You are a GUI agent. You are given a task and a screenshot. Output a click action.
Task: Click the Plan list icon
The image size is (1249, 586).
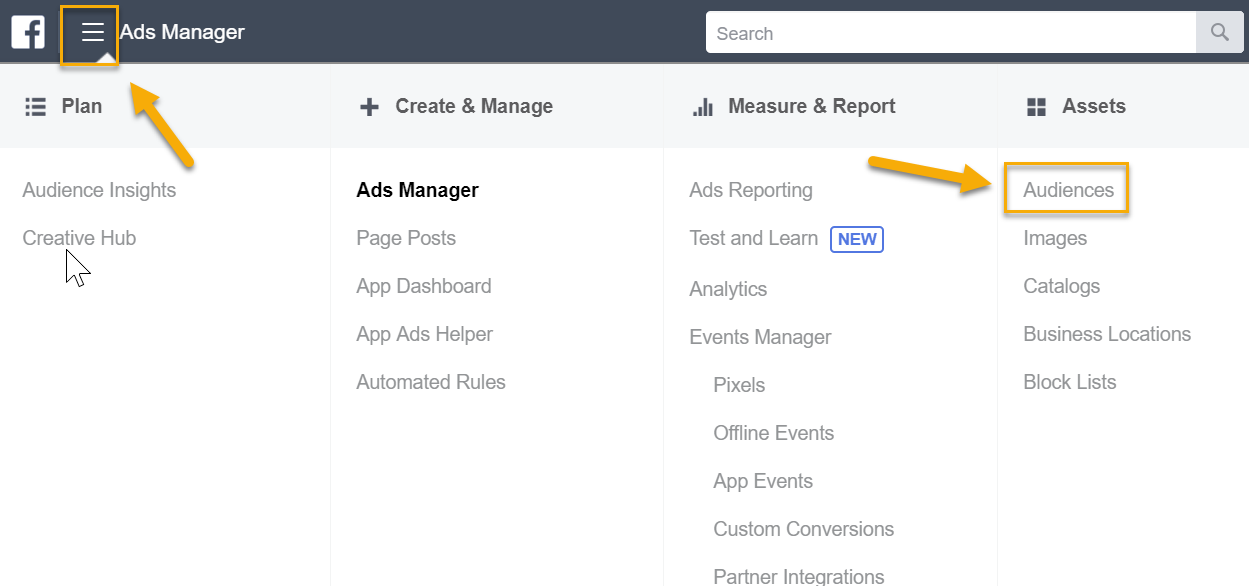click(35, 107)
